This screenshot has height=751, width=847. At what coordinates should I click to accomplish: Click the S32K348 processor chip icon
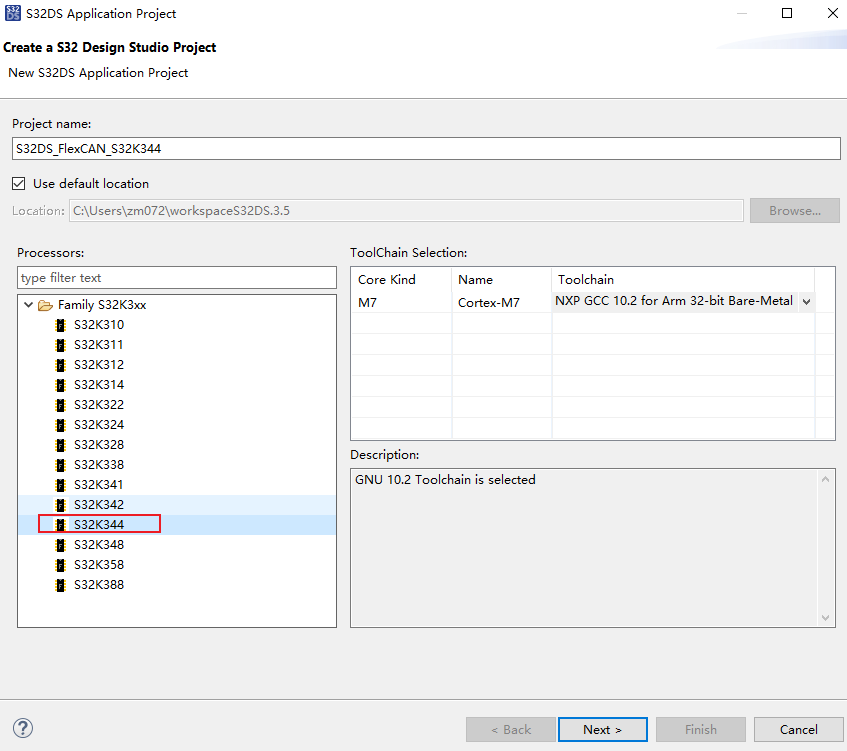60,545
